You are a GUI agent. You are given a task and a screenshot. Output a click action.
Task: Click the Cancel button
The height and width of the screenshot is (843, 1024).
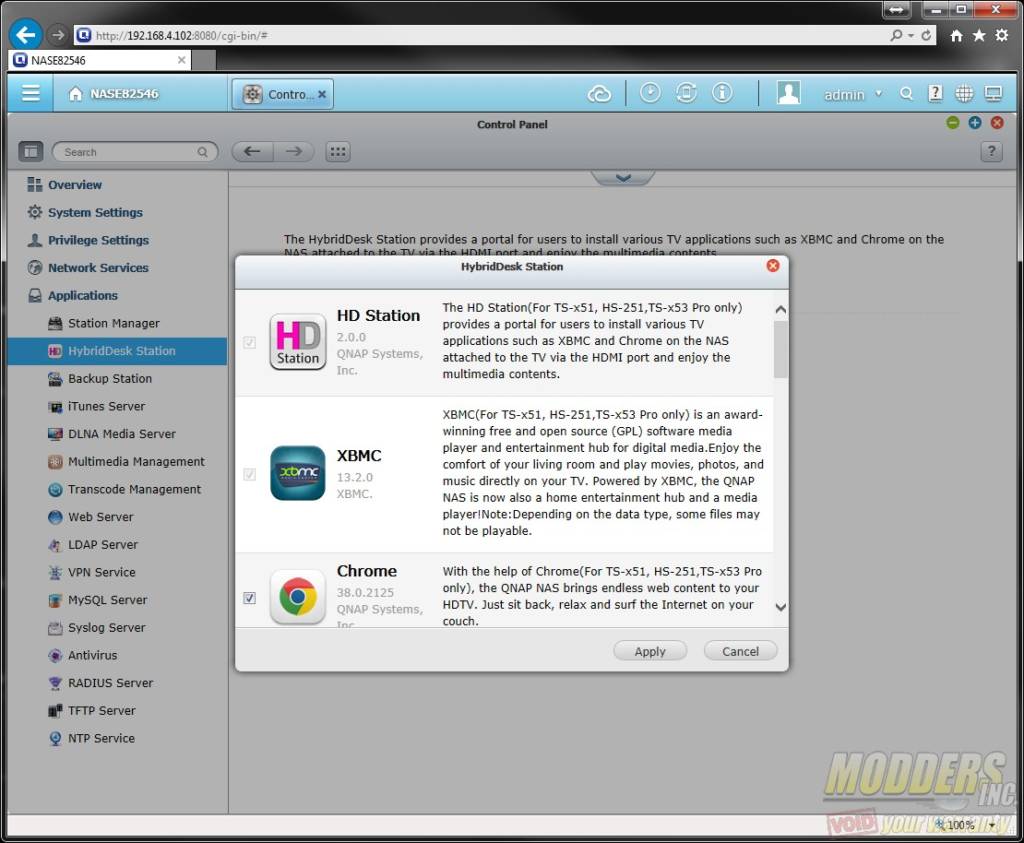(x=741, y=651)
